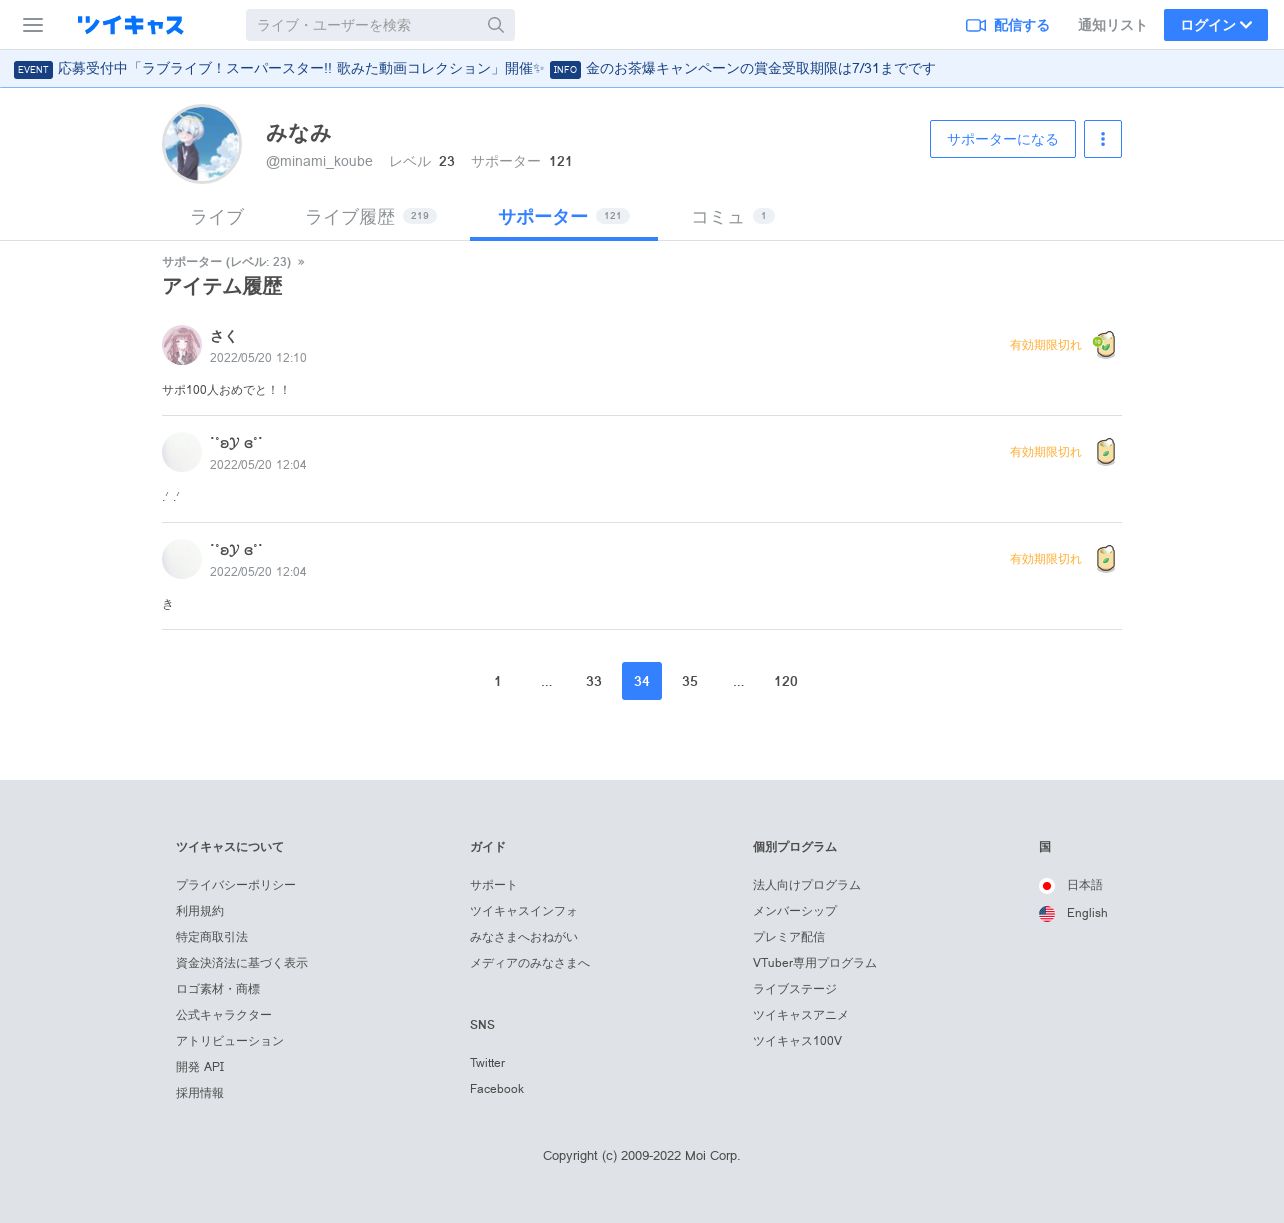Open アトリビューション link
The width and height of the screenshot is (1284, 1223).
pos(230,1041)
